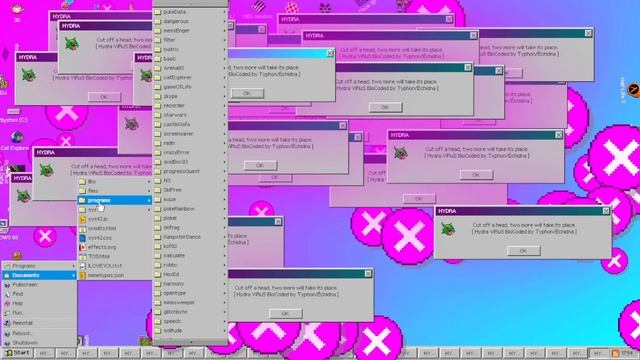
Task: Open the Arena93 entry in programs menu
Action: [190, 68]
